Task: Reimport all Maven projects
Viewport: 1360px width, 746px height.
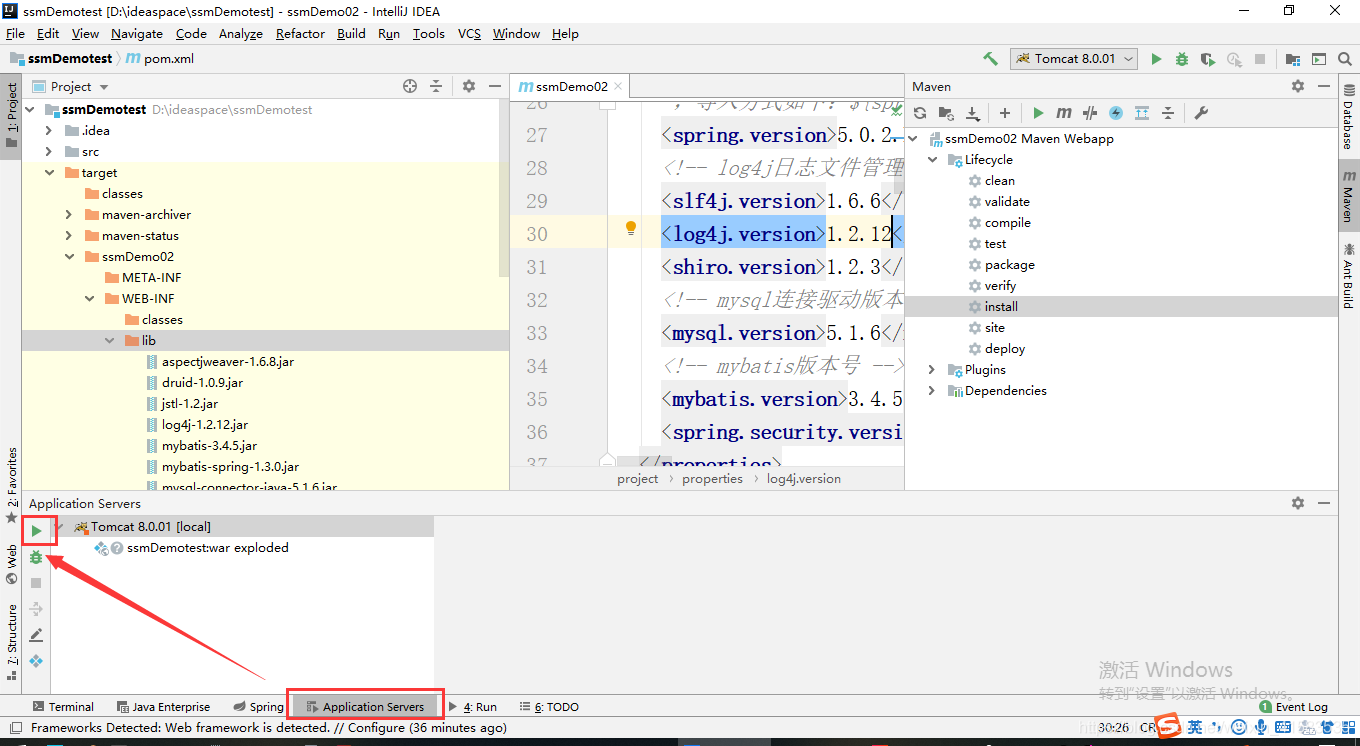Action: (920, 113)
